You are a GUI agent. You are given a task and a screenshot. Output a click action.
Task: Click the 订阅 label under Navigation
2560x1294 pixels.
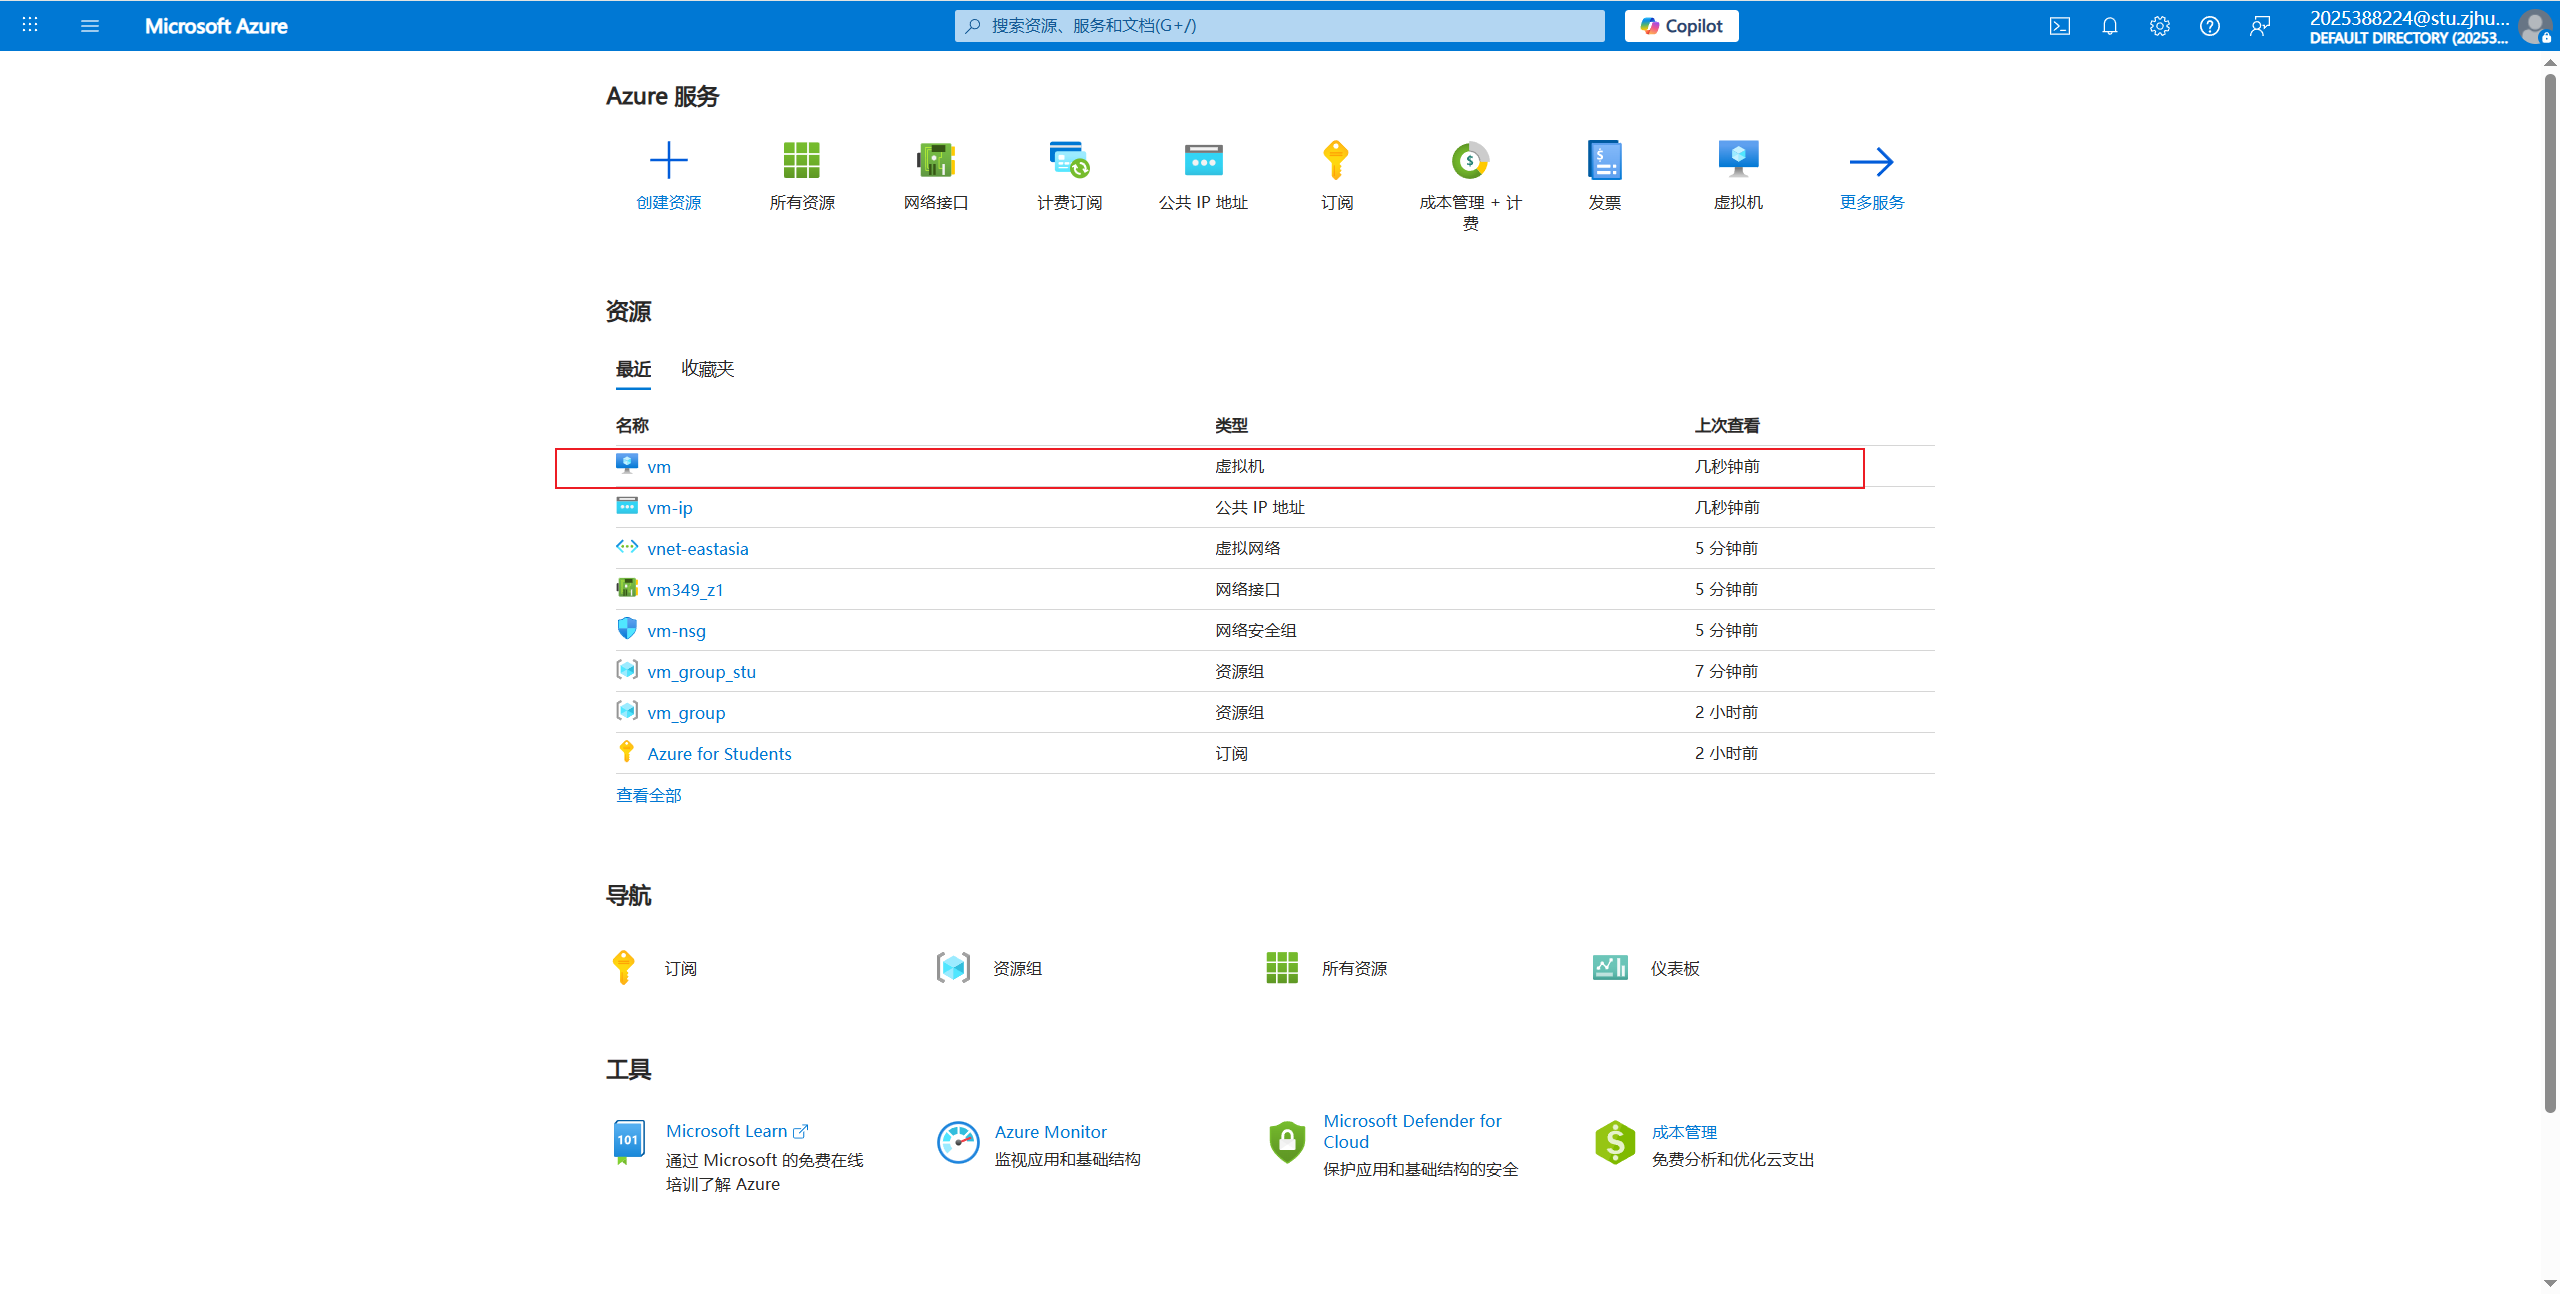(x=681, y=968)
